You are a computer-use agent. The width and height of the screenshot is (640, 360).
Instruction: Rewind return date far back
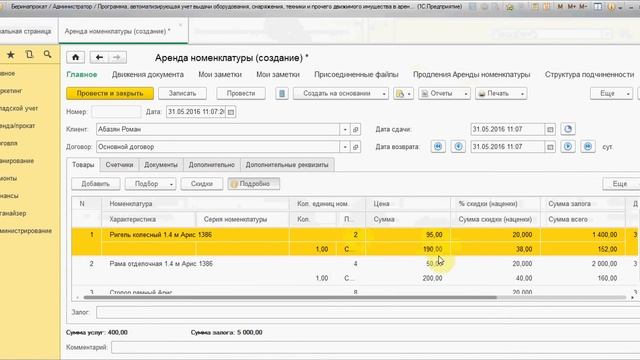438,147
